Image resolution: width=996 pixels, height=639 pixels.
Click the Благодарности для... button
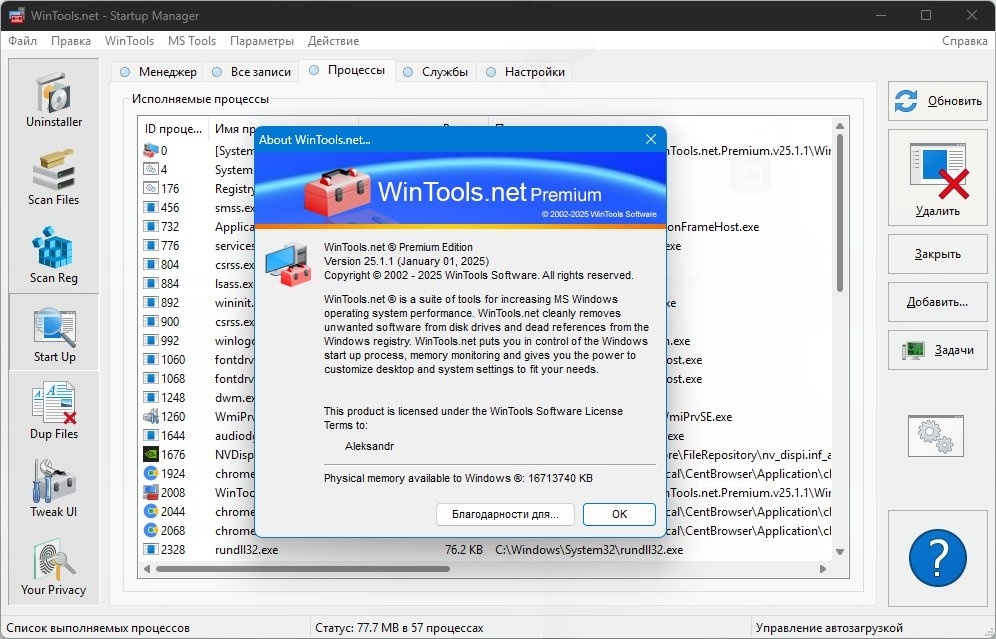pyautogui.click(x=505, y=514)
